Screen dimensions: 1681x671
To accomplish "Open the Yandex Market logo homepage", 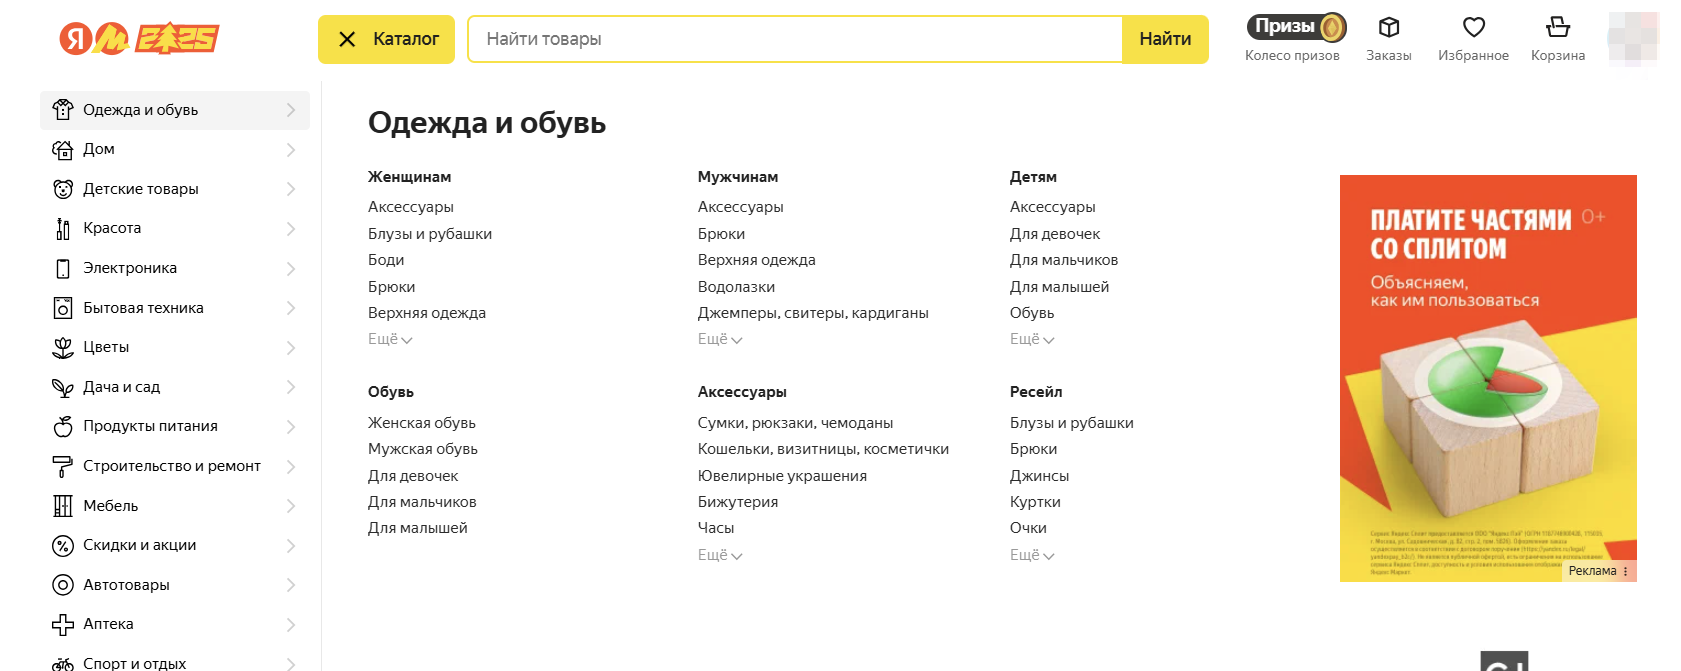I will click(x=139, y=39).
